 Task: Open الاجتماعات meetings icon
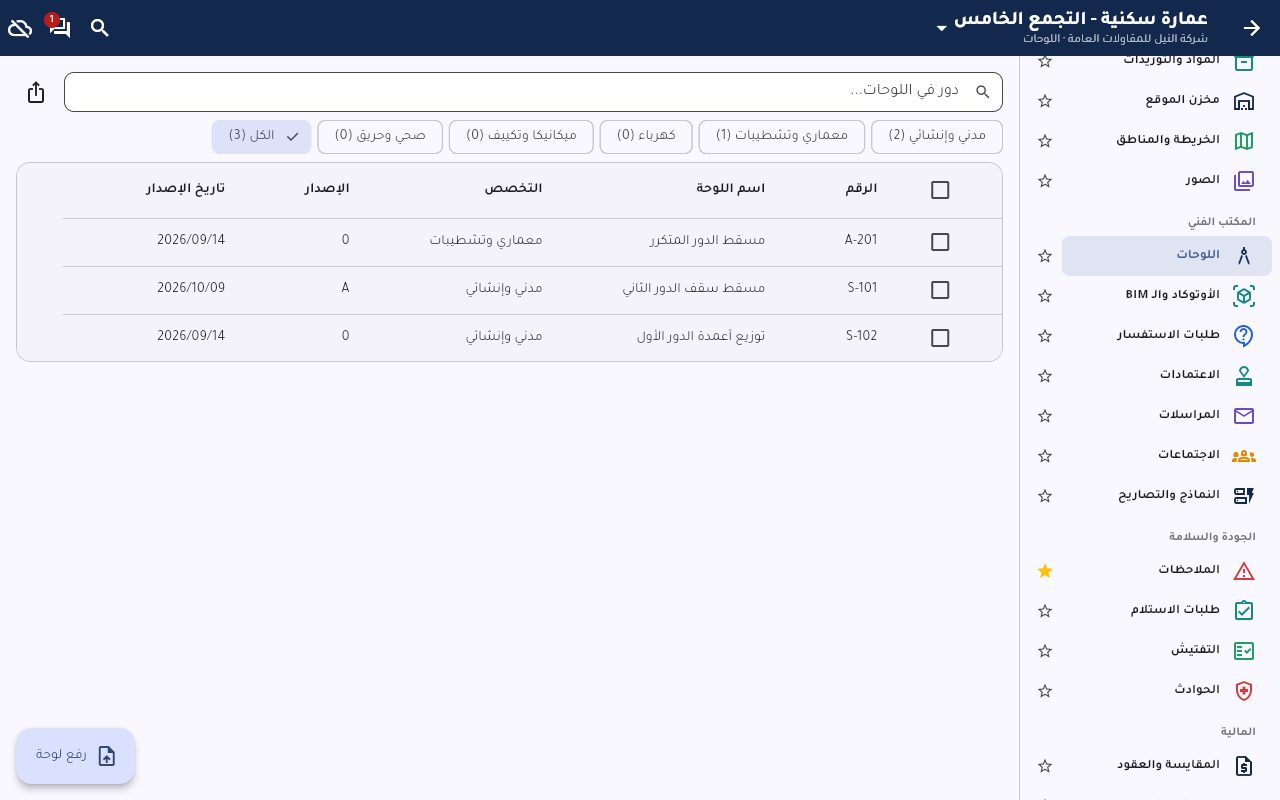pyautogui.click(x=1244, y=456)
